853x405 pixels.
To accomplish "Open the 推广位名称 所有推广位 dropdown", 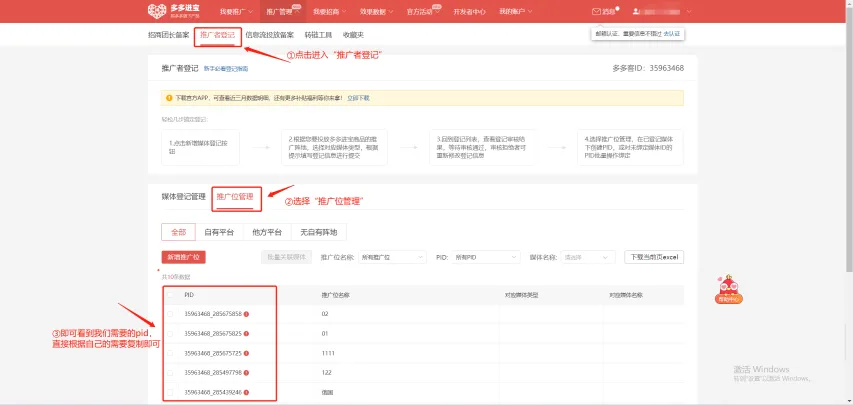I will coord(392,257).
